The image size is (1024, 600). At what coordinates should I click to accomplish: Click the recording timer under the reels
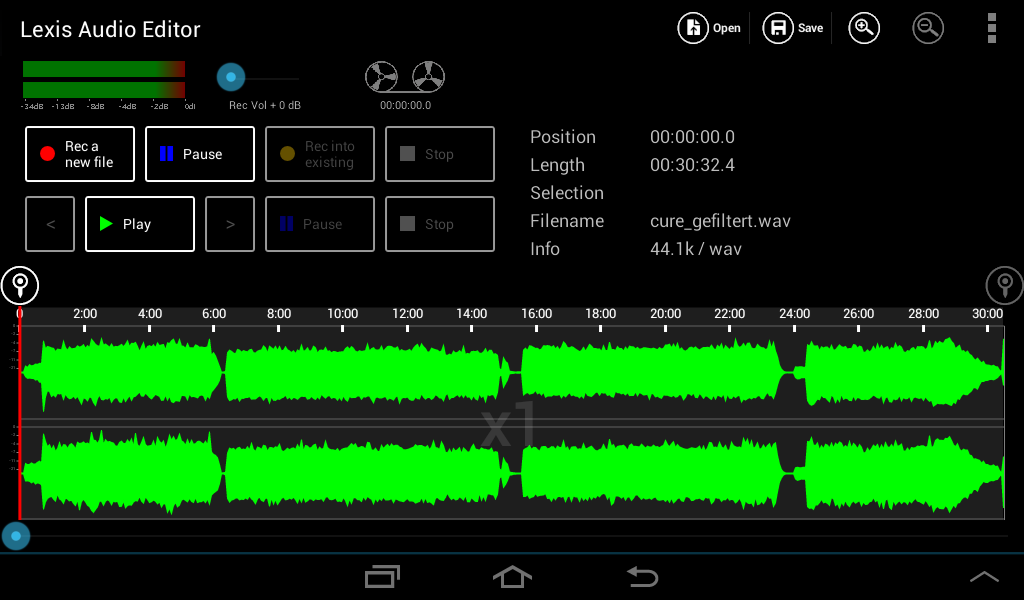click(x=406, y=105)
